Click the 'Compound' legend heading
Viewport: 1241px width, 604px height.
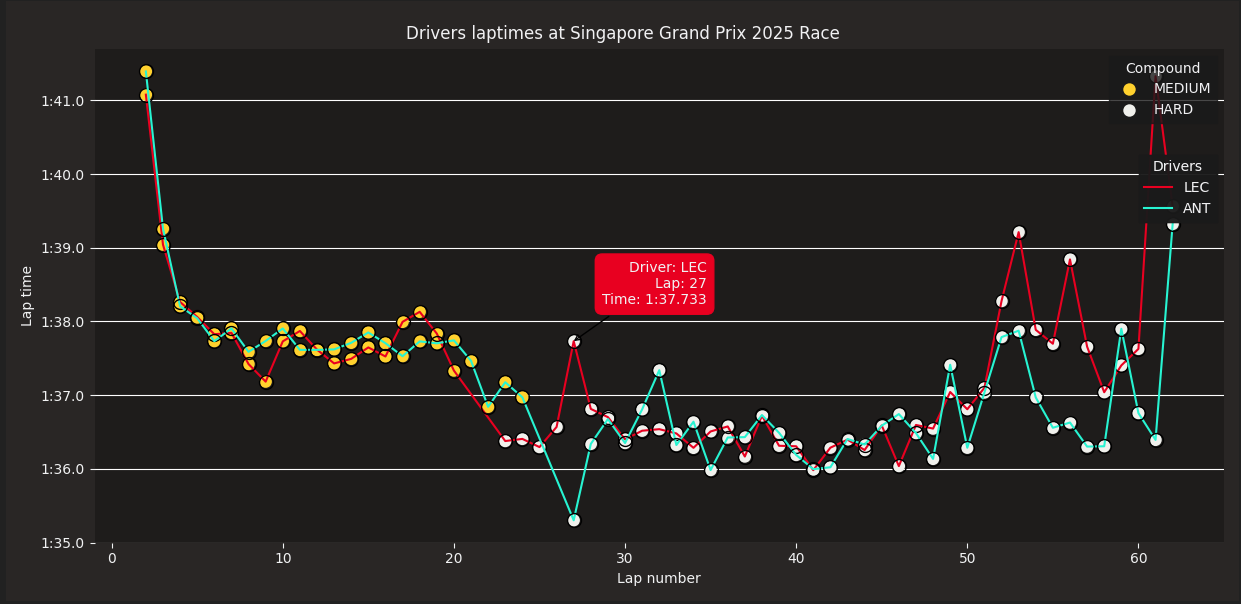[1162, 68]
